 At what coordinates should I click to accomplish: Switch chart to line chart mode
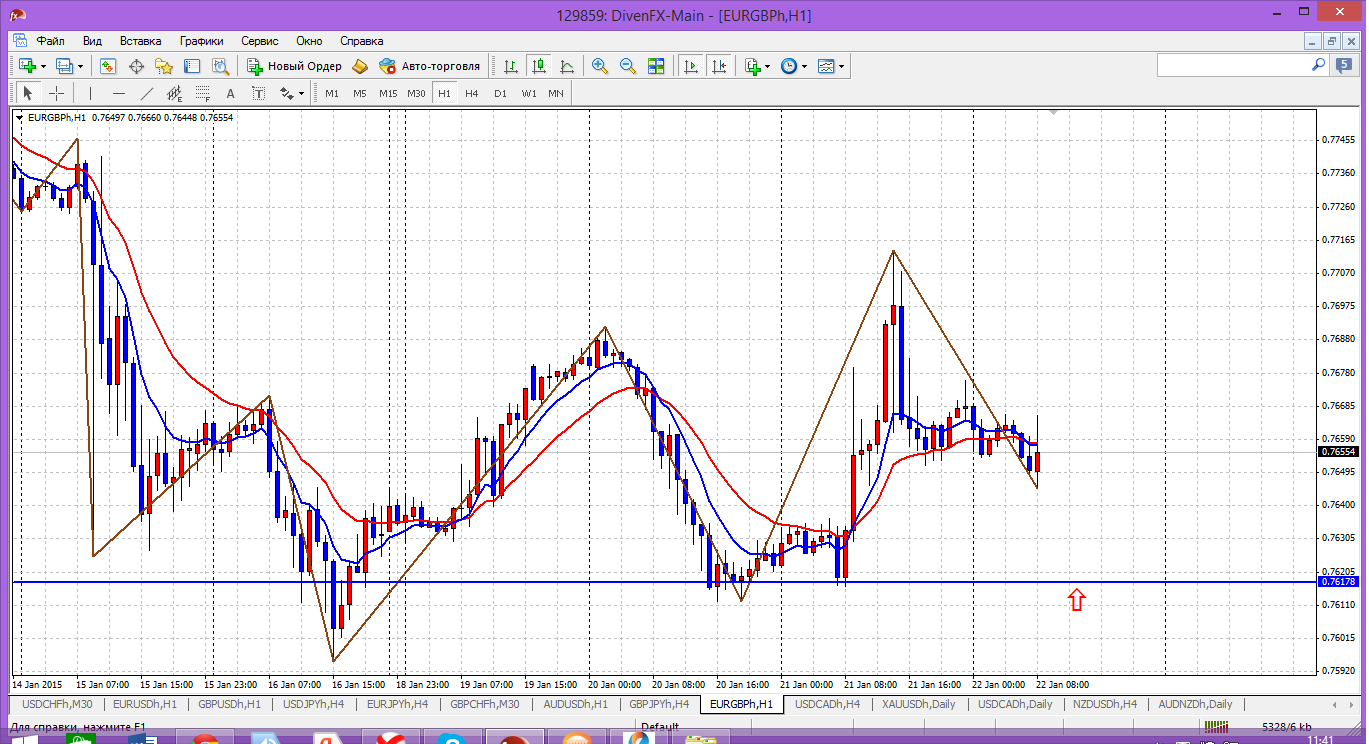pos(567,66)
